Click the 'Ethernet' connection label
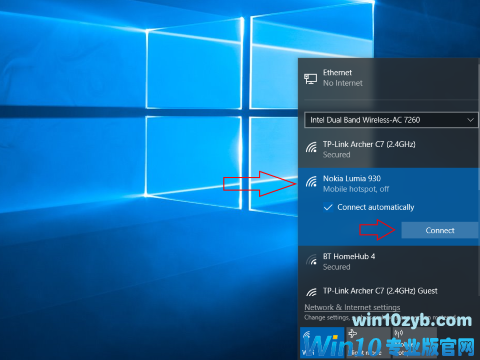The height and width of the screenshot is (360, 480). [337, 72]
